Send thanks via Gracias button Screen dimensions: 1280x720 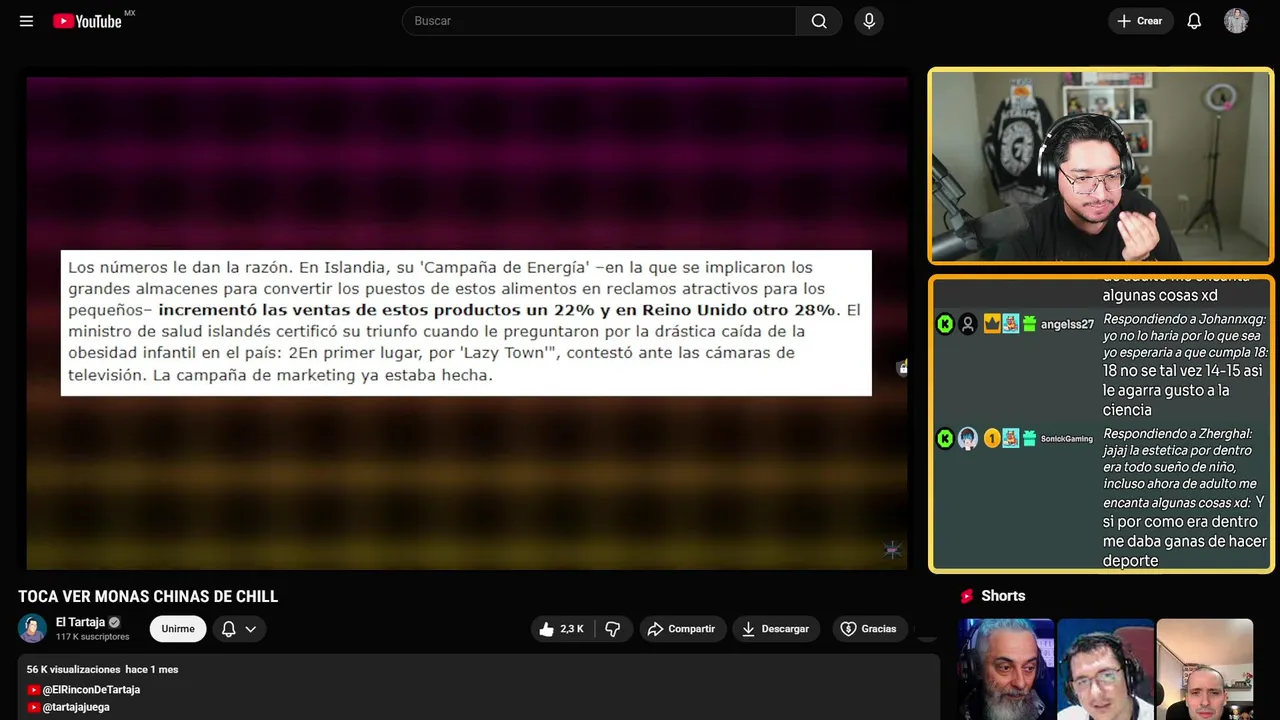[868, 629]
